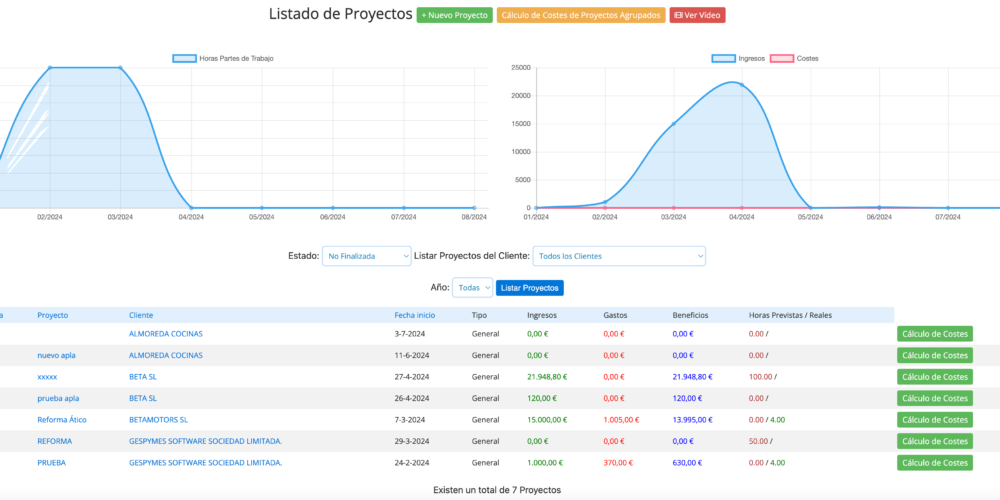The width and height of the screenshot is (1000, 500).
Task: Sort by Fecha inicio column header
Action: (414, 315)
